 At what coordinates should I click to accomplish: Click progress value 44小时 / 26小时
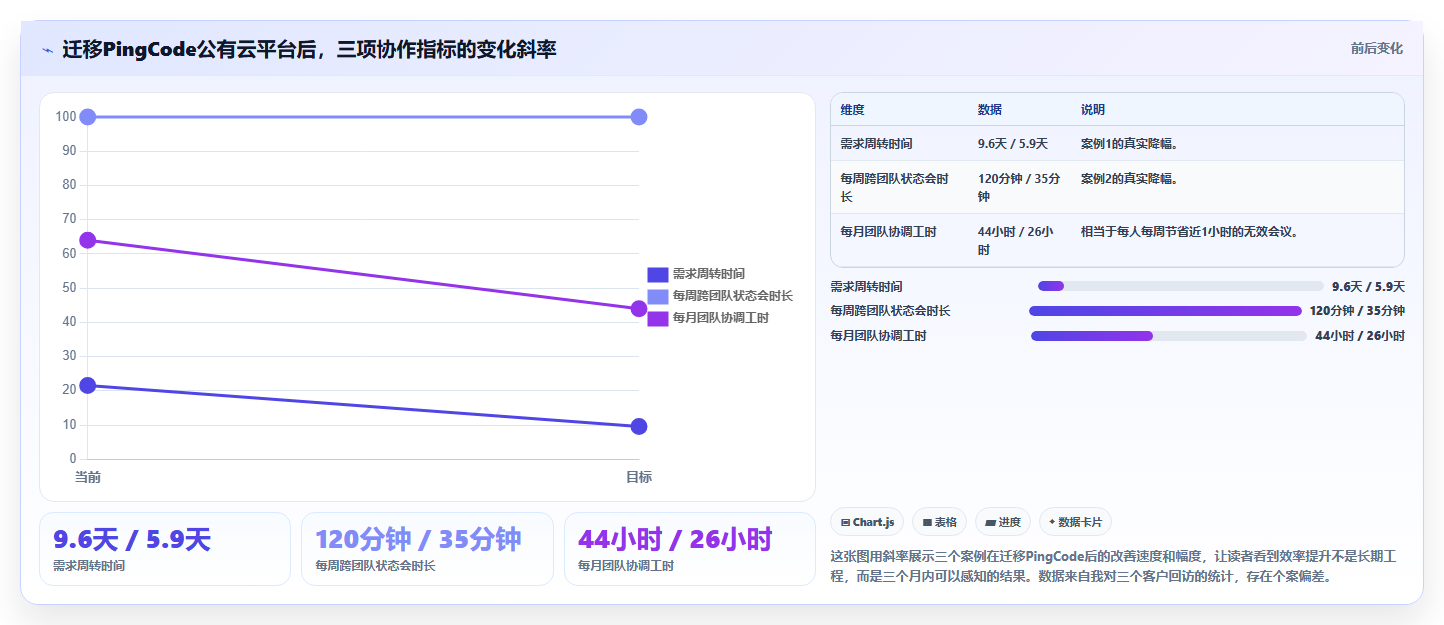coord(1360,336)
